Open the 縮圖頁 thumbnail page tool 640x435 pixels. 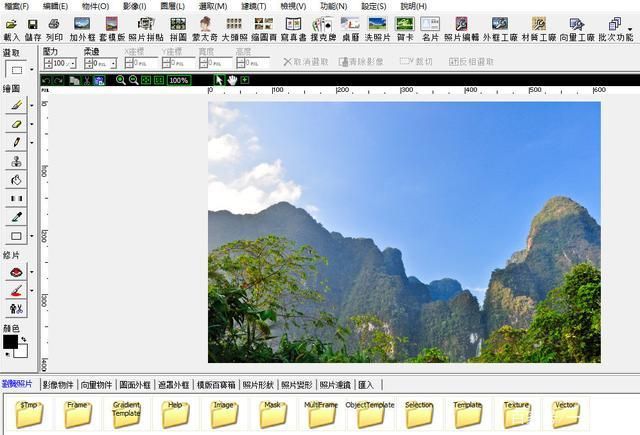click(x=264, y=29)
